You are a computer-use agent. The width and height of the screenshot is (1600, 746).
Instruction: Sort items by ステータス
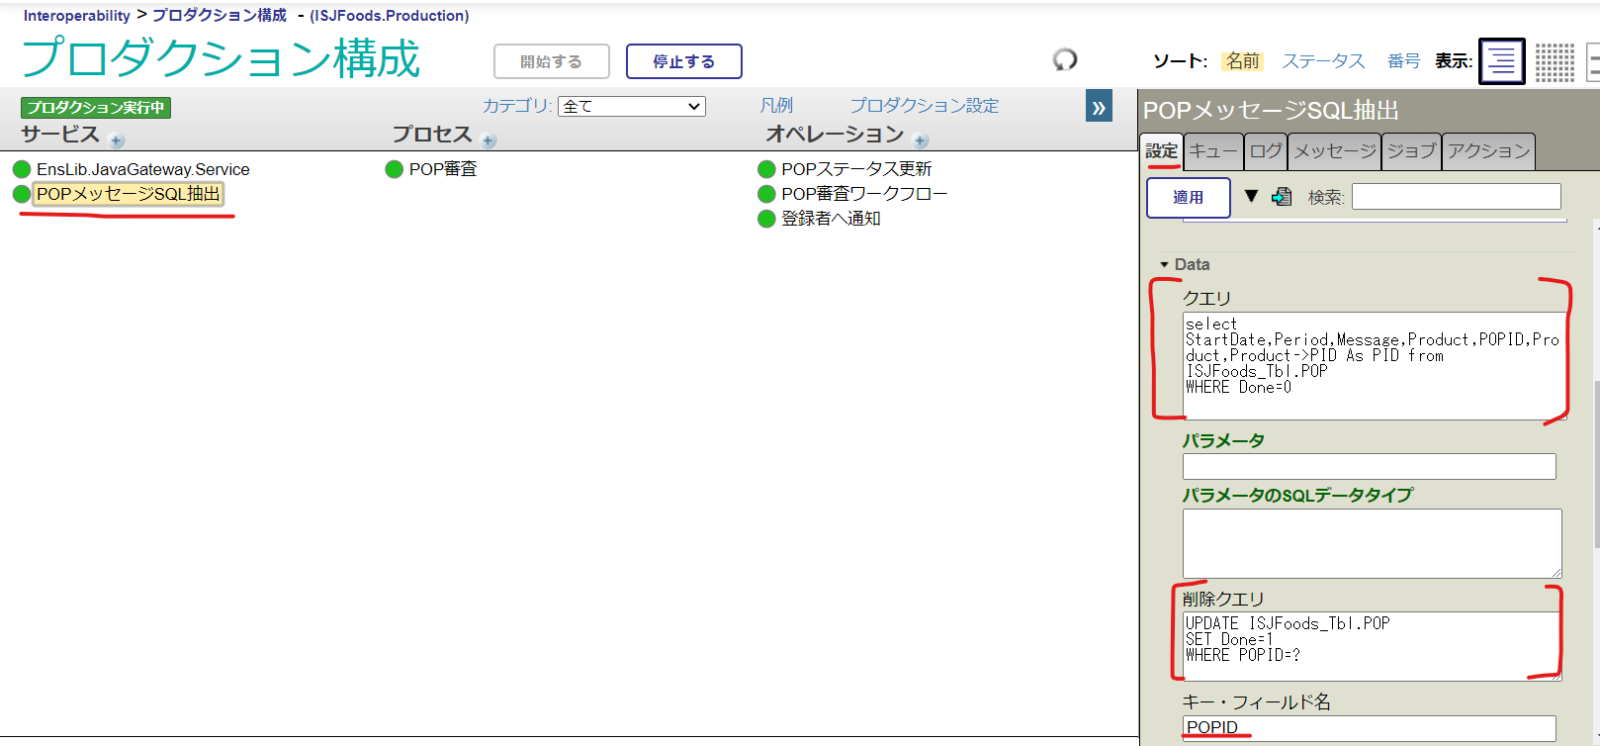1323,61
